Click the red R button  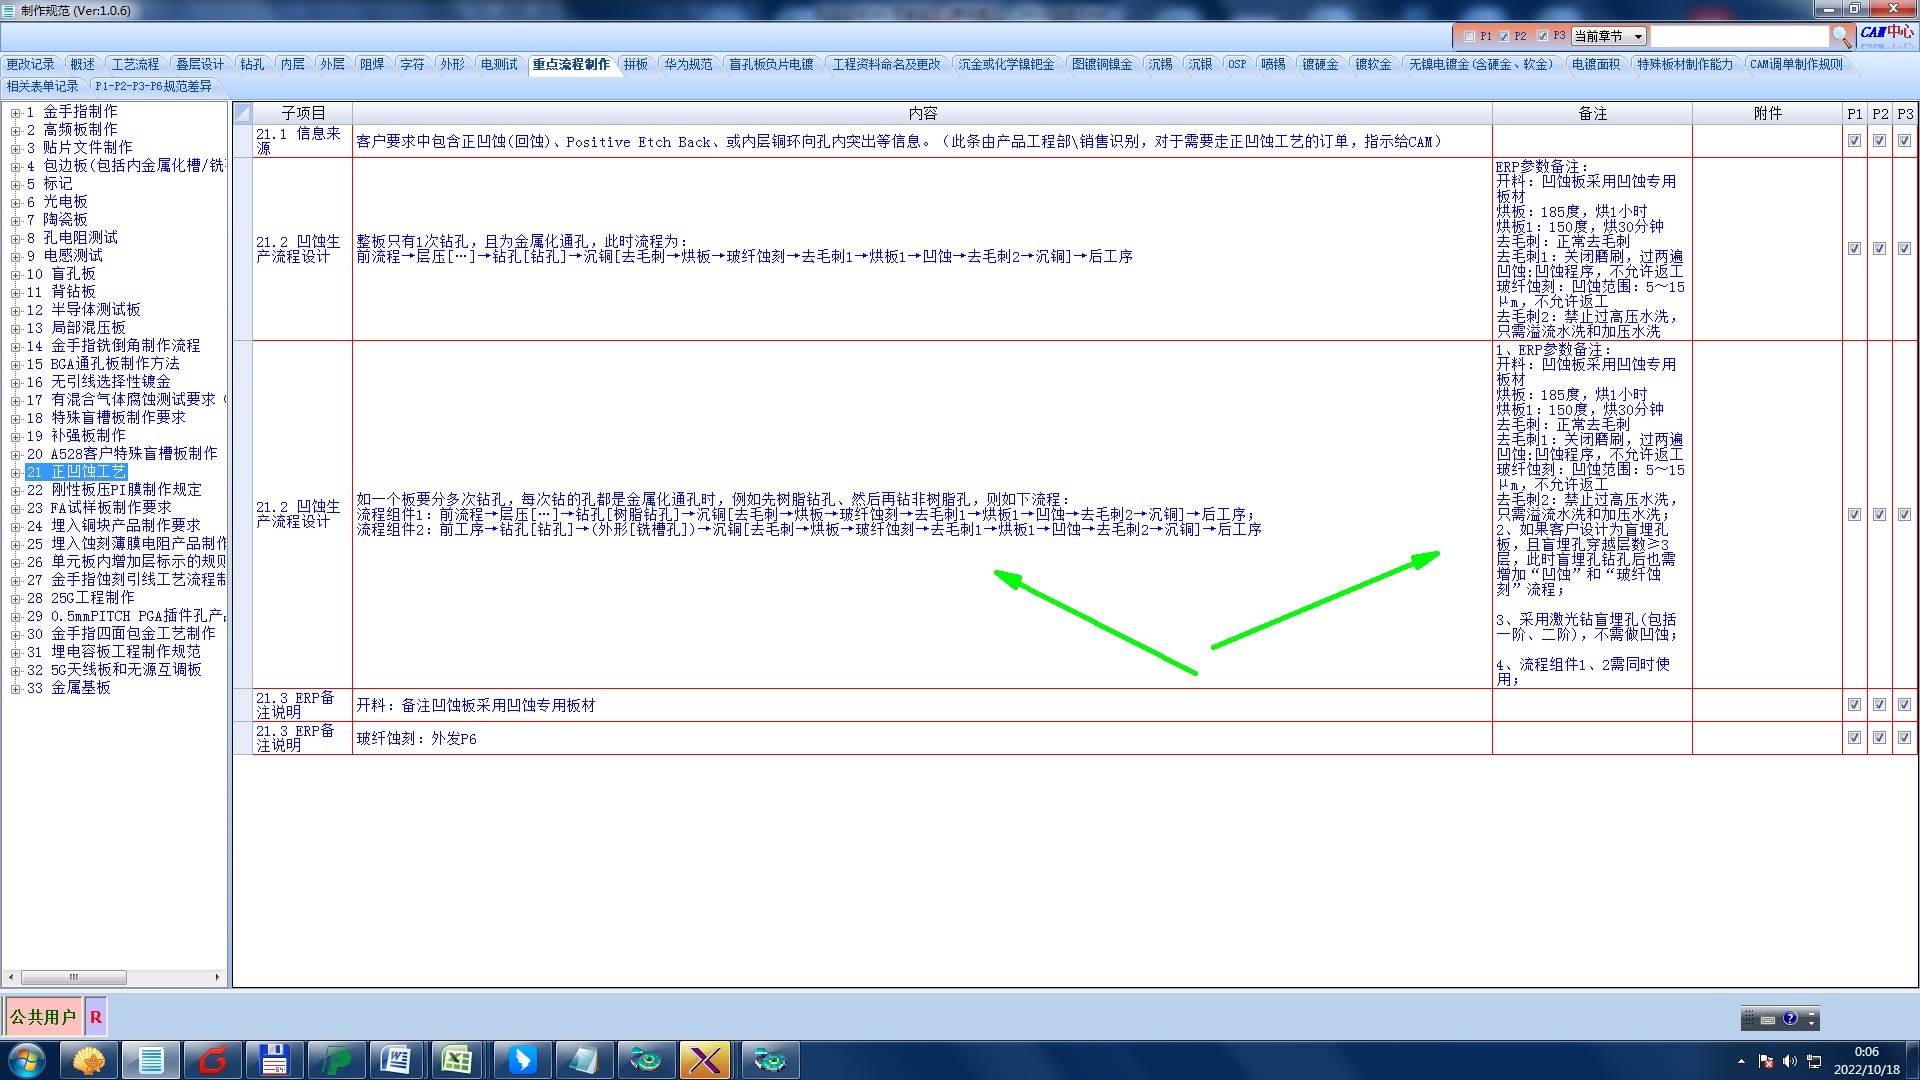pos(96,1017)
